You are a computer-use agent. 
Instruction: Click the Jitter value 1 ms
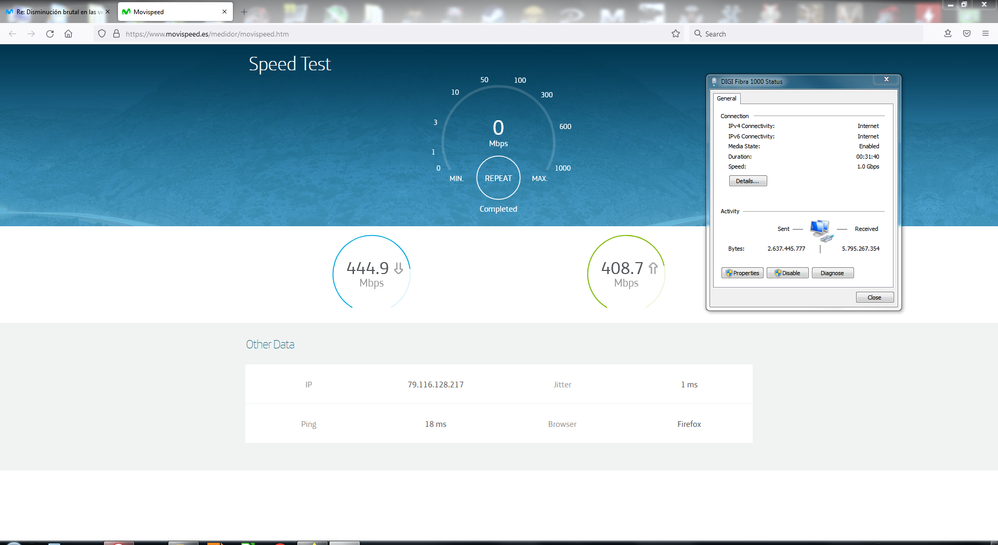tap(689, 385)
